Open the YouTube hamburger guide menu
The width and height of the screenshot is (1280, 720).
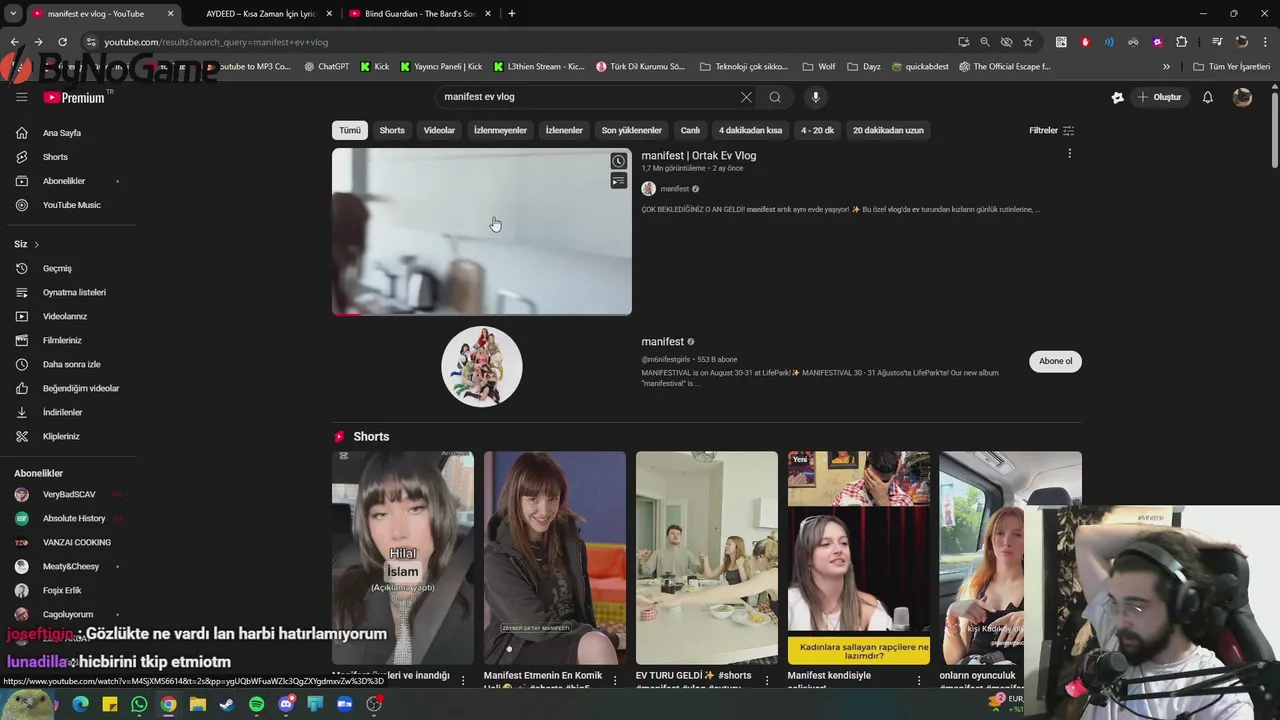tap(21, 97)
